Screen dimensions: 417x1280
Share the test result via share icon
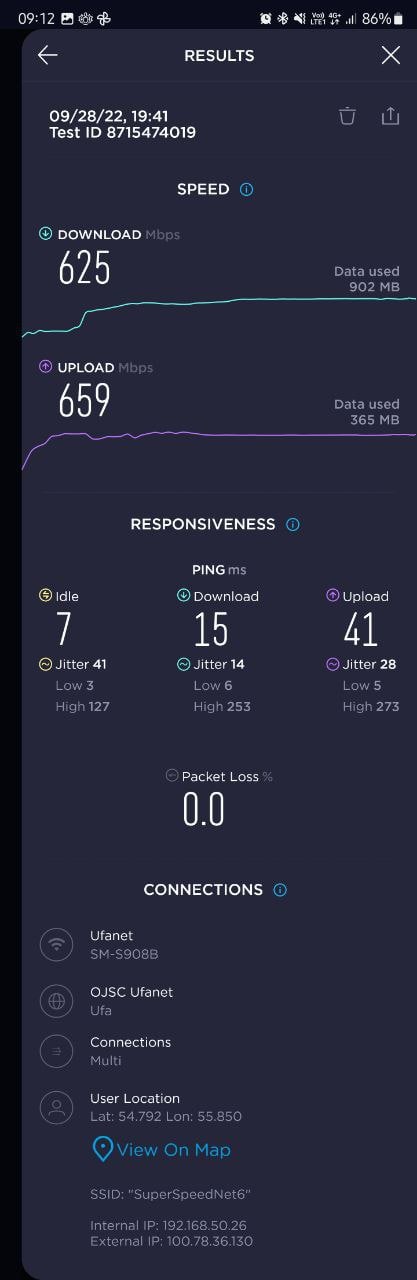[390, 116]
